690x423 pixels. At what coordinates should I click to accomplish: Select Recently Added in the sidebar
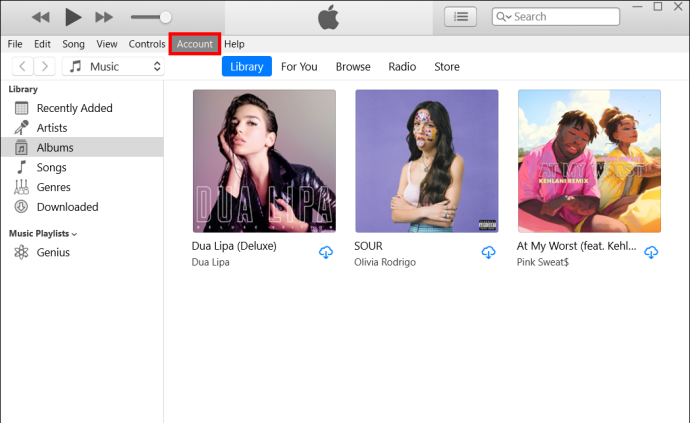74,108
